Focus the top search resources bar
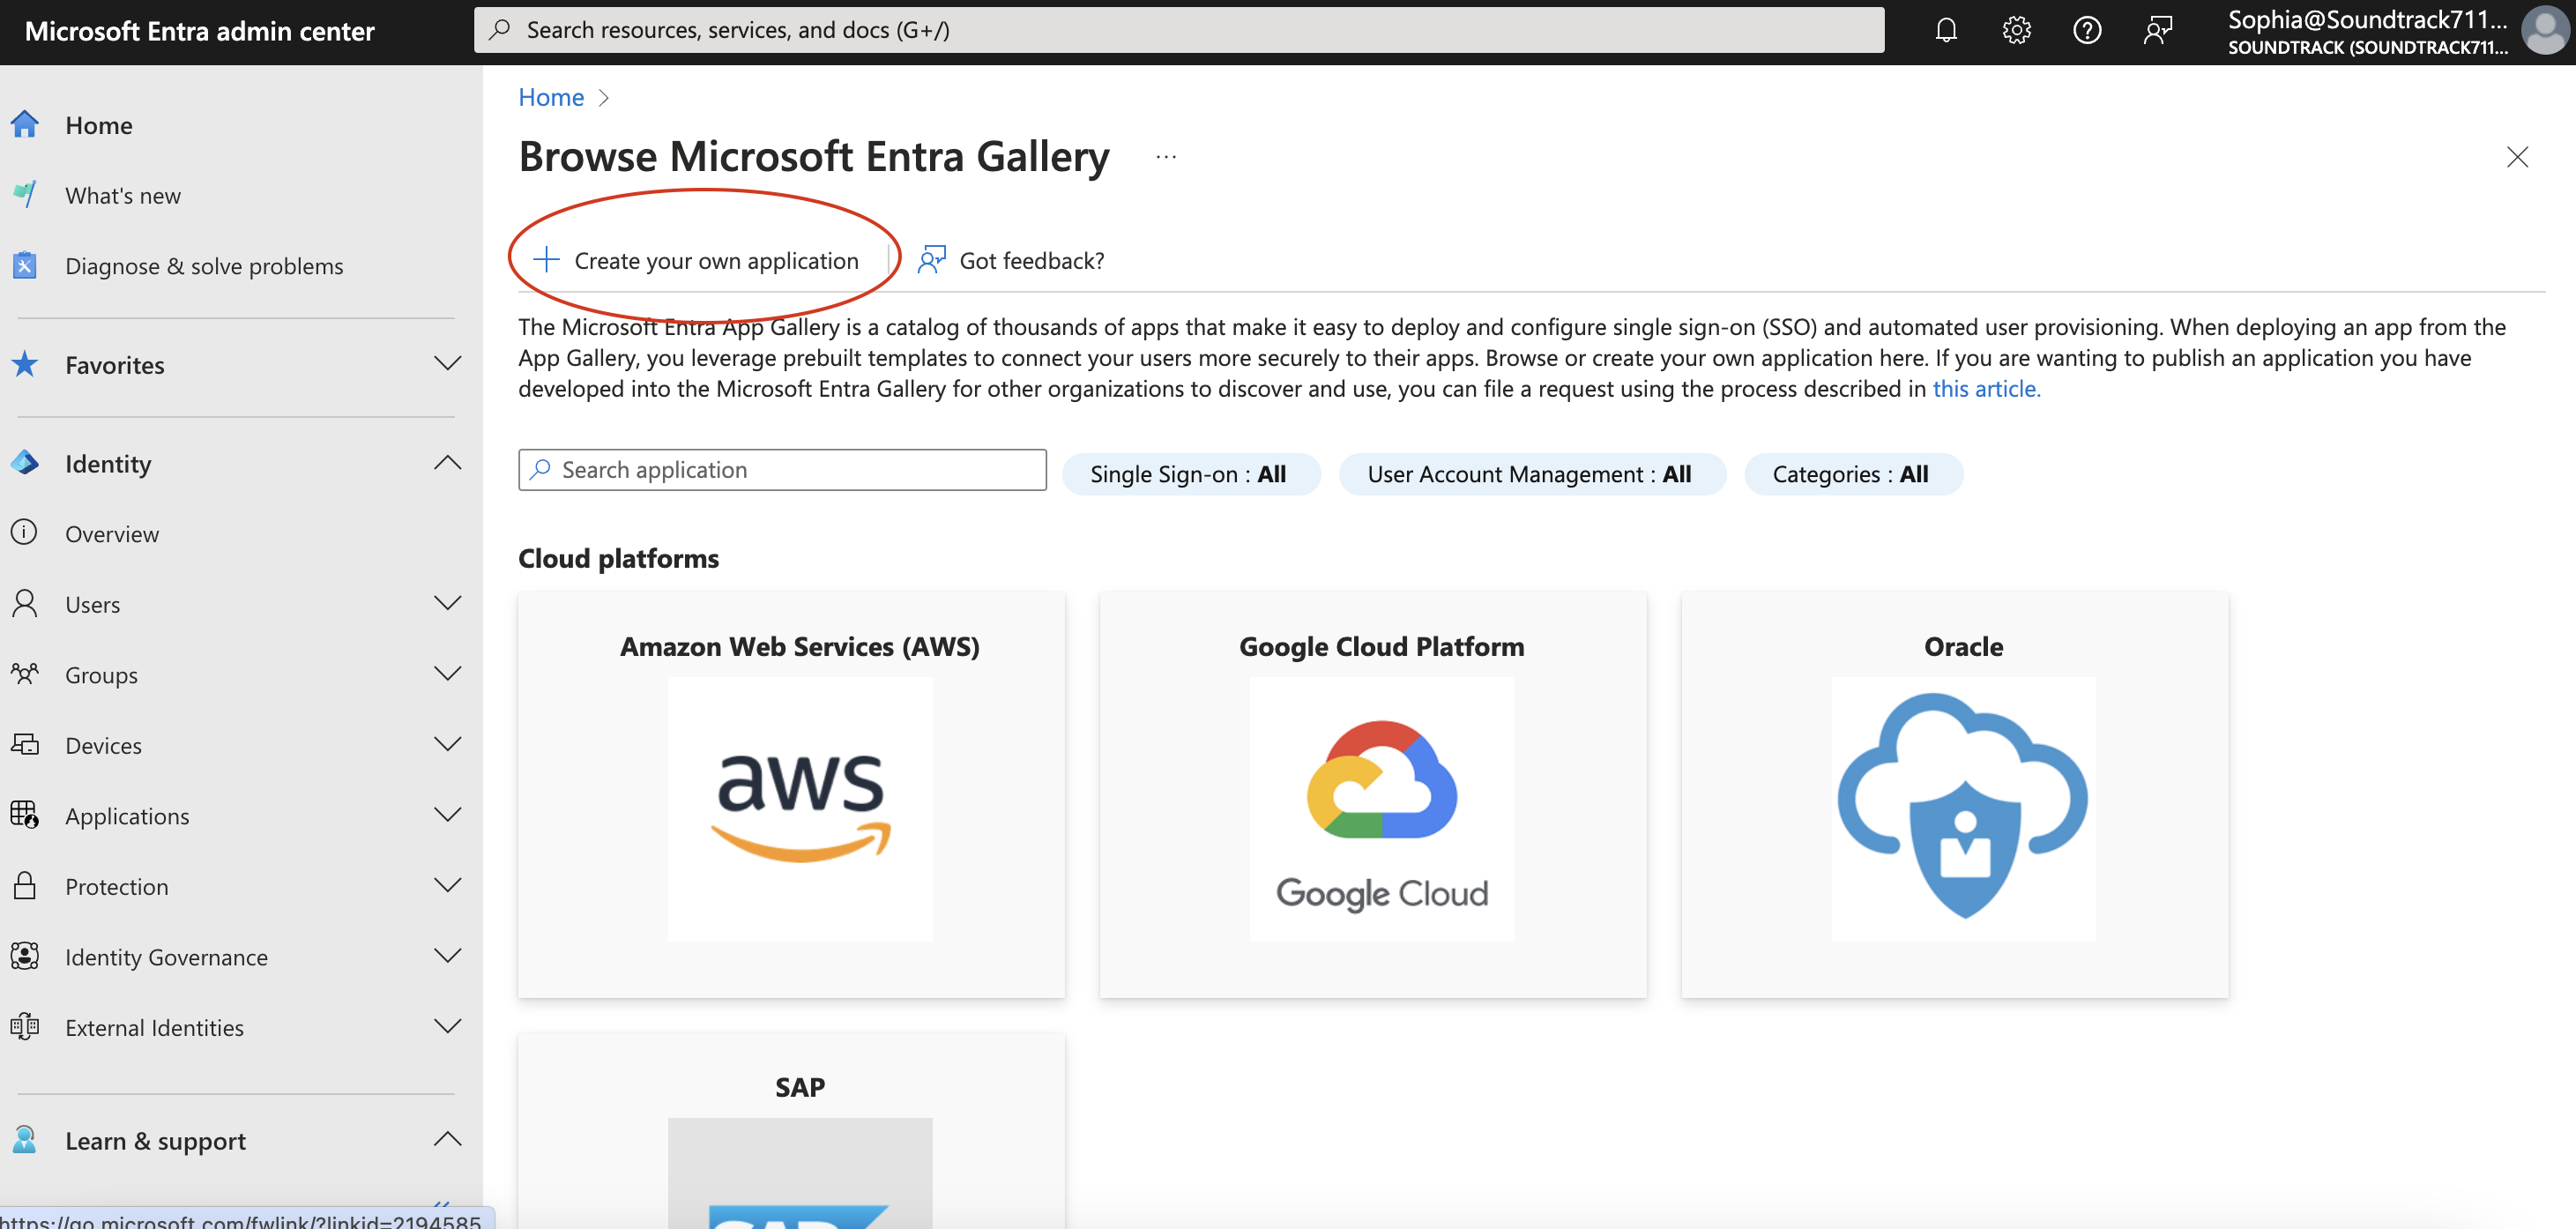This screenshot has width=2576, height=1229. click(x=1179, y=30)
